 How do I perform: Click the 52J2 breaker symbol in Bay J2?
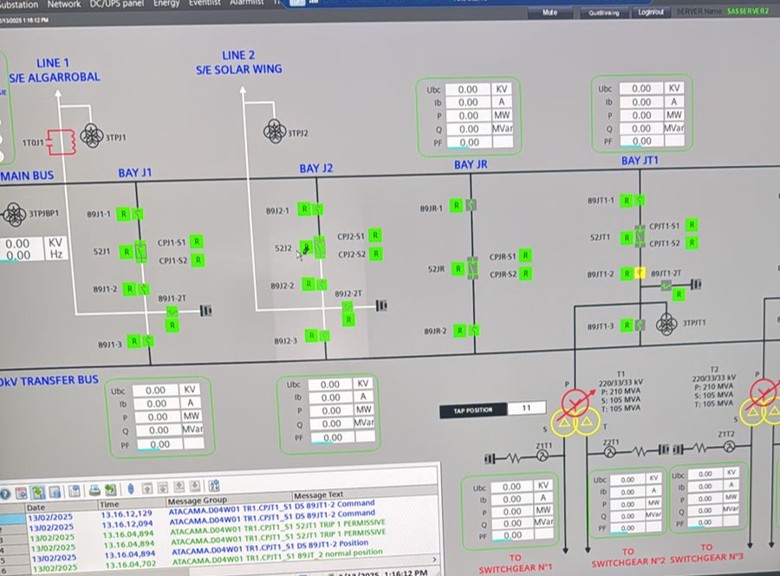click(318, 247)
